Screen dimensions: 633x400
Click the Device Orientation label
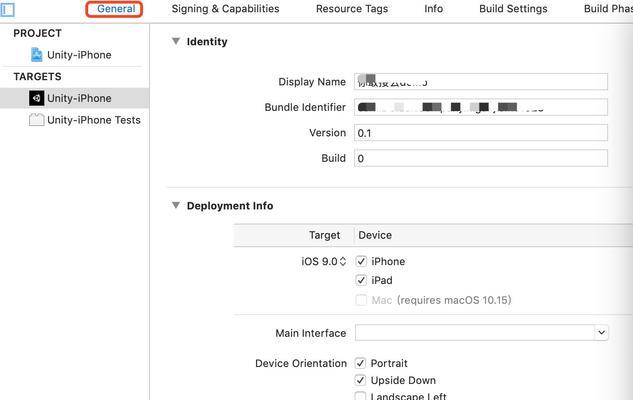[x=301, y=363]
